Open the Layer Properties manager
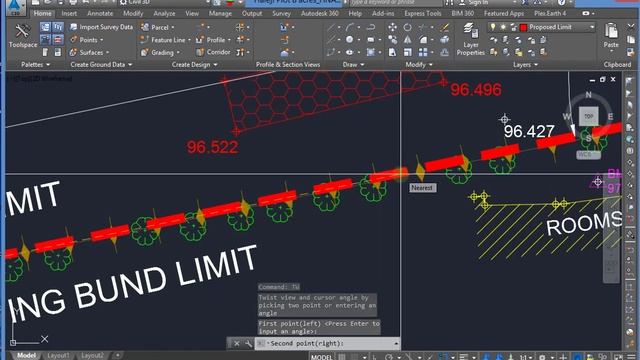This screenshot has height=360, width=640. pyautogui.click(x=471, y=39)
